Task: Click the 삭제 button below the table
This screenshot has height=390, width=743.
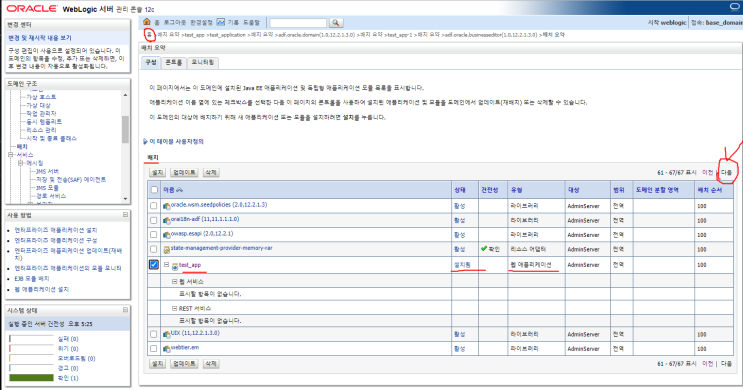Action: 211,363
